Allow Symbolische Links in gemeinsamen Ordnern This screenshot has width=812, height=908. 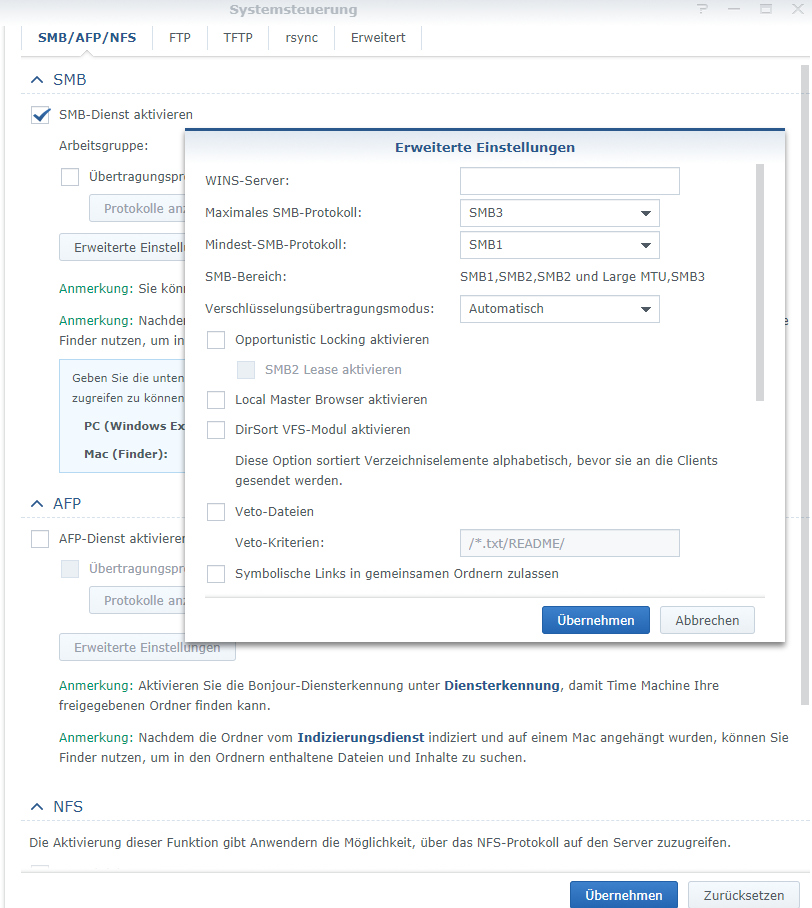(x=216, y=574)
